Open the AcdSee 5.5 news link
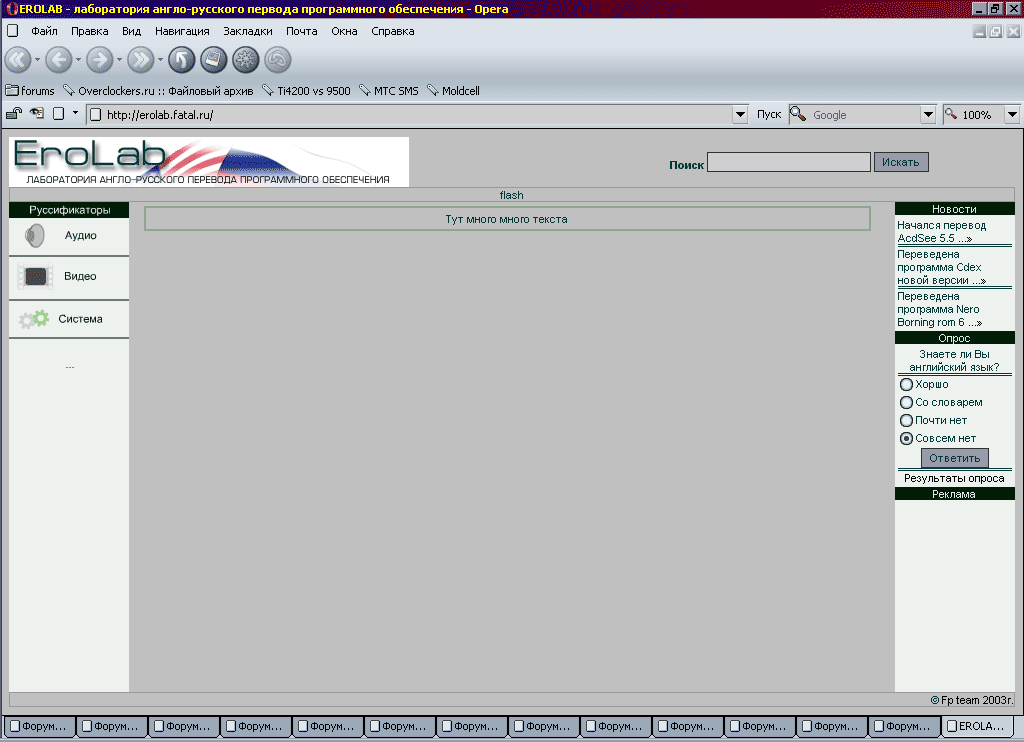The height and width of the screenshot is (742, 1024). [941, 232]
